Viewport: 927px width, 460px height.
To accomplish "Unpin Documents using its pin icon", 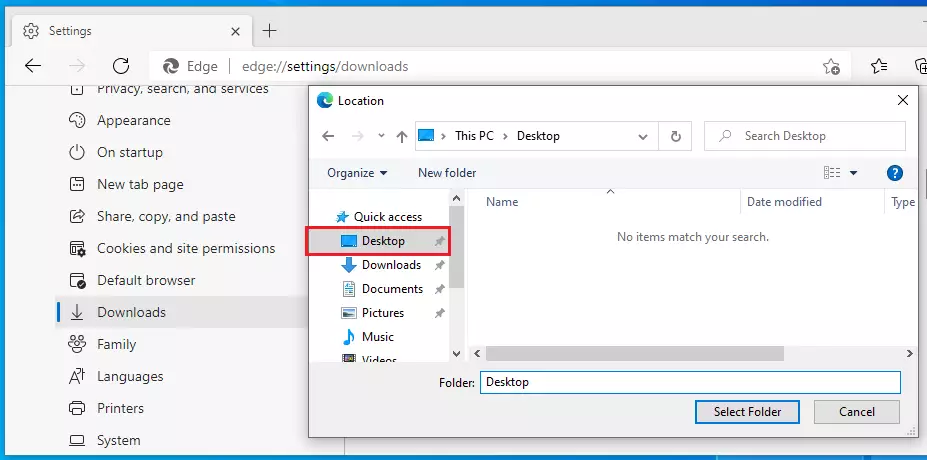I will [439, 289].
